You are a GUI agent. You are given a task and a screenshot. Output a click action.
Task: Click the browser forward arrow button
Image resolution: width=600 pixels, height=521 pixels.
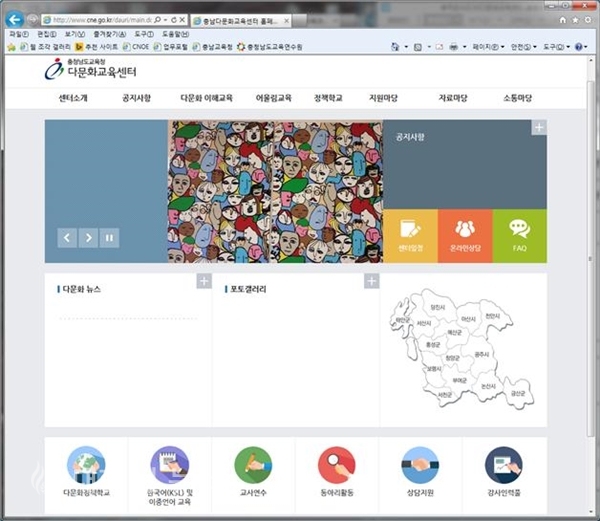coord(32,19)
